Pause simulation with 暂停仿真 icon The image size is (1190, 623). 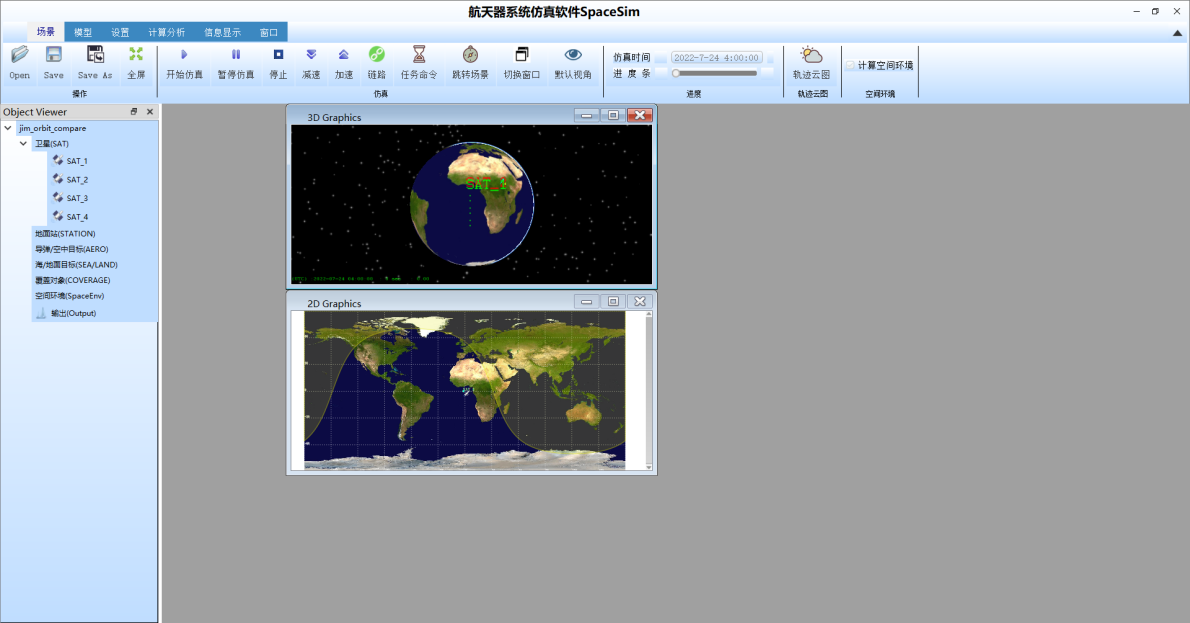235,55
